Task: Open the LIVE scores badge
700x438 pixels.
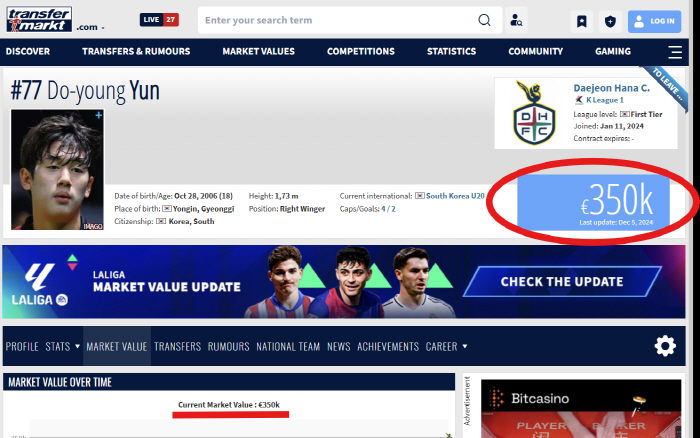Action: [x=160, y=20]
